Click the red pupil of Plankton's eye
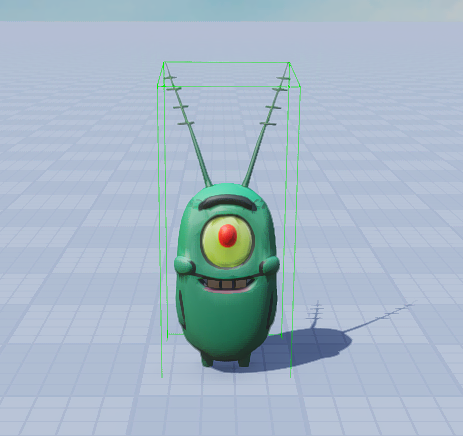 coord(228,235)
